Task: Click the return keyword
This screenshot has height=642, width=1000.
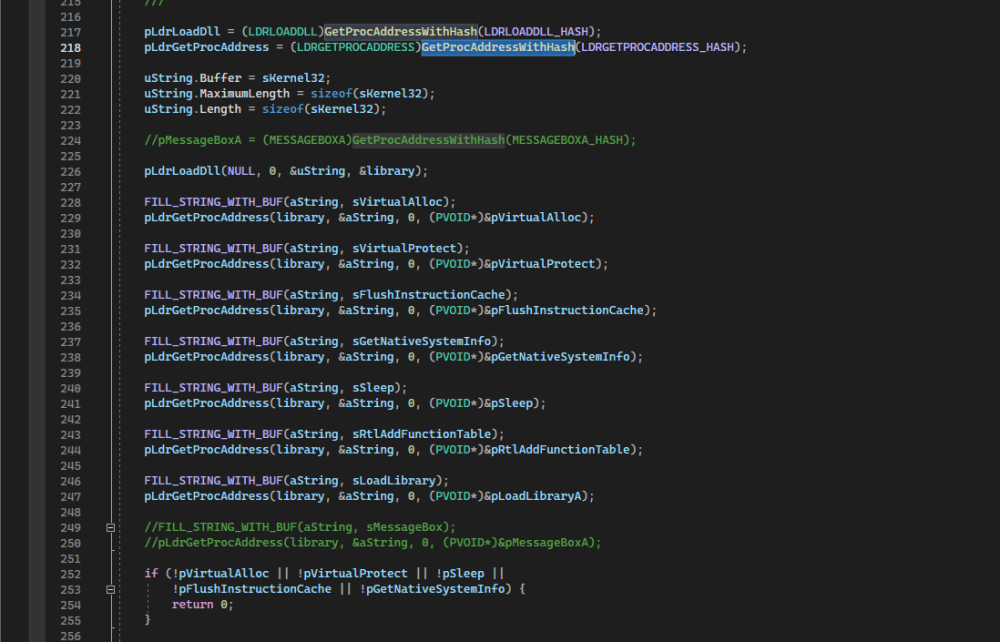Action: (192, 605)
